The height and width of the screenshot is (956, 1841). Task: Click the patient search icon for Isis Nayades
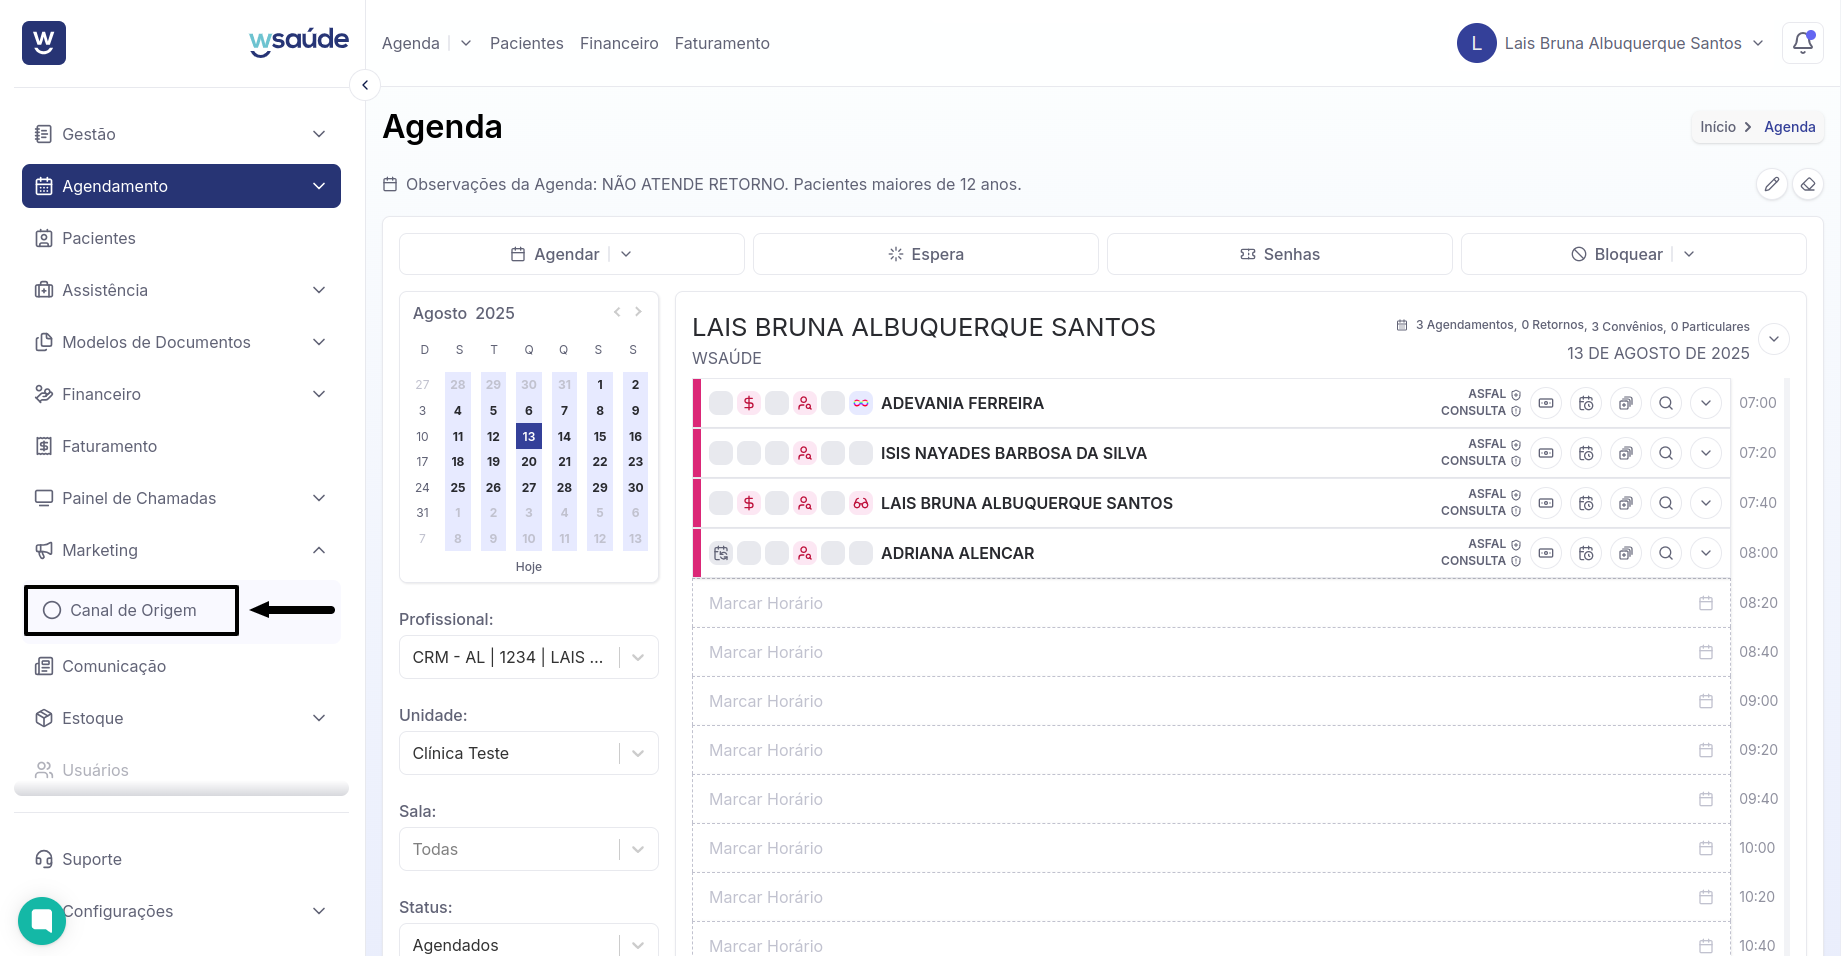coord(805,453)
